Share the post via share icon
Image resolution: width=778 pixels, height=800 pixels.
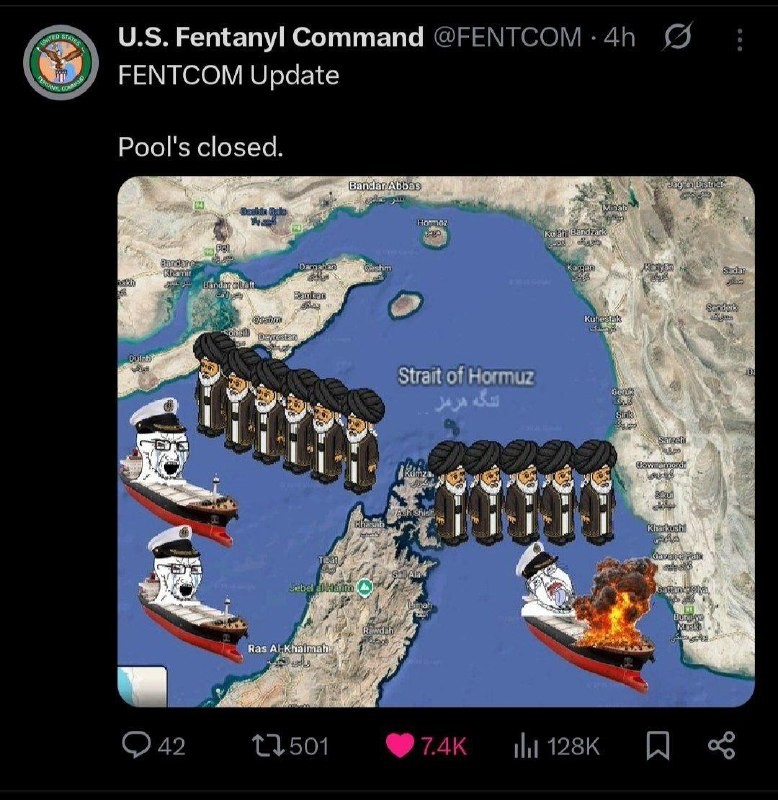point(721,745)
